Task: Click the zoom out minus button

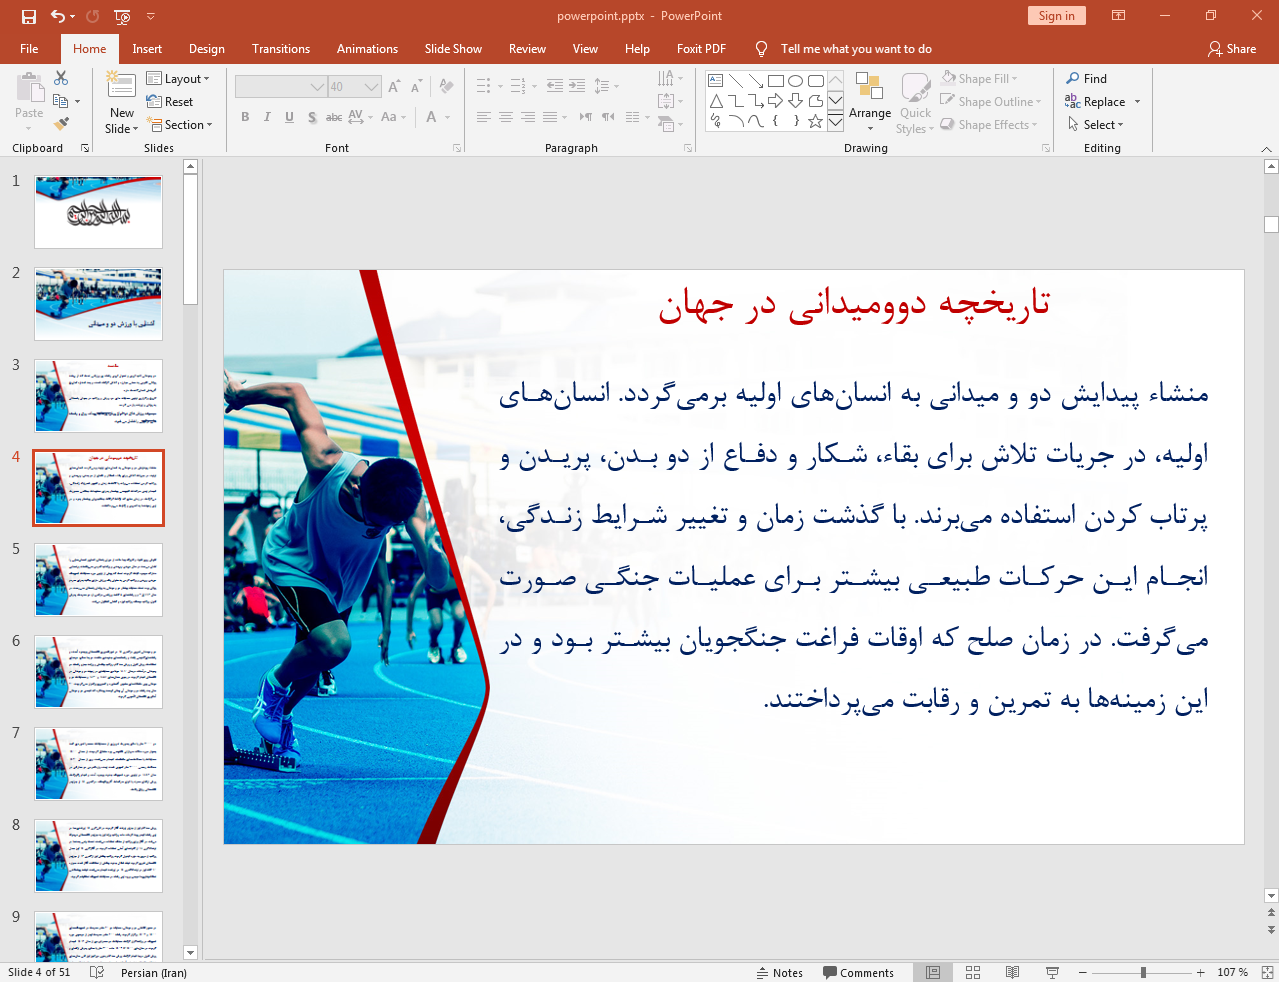Action: pos(1082,972)
